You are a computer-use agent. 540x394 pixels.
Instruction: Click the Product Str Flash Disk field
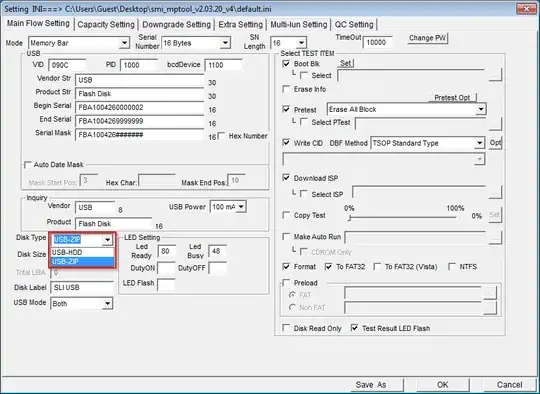click(x=139, y=94)
